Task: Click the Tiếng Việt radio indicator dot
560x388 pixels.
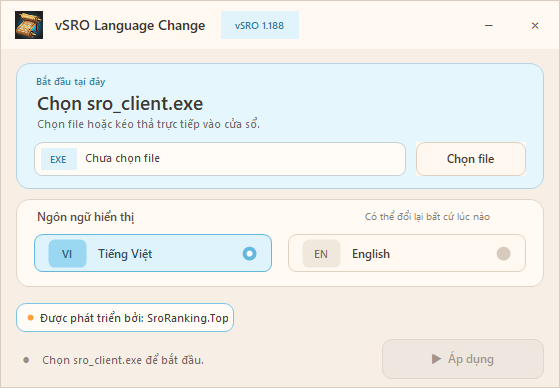Action: [x=249, y=254]
